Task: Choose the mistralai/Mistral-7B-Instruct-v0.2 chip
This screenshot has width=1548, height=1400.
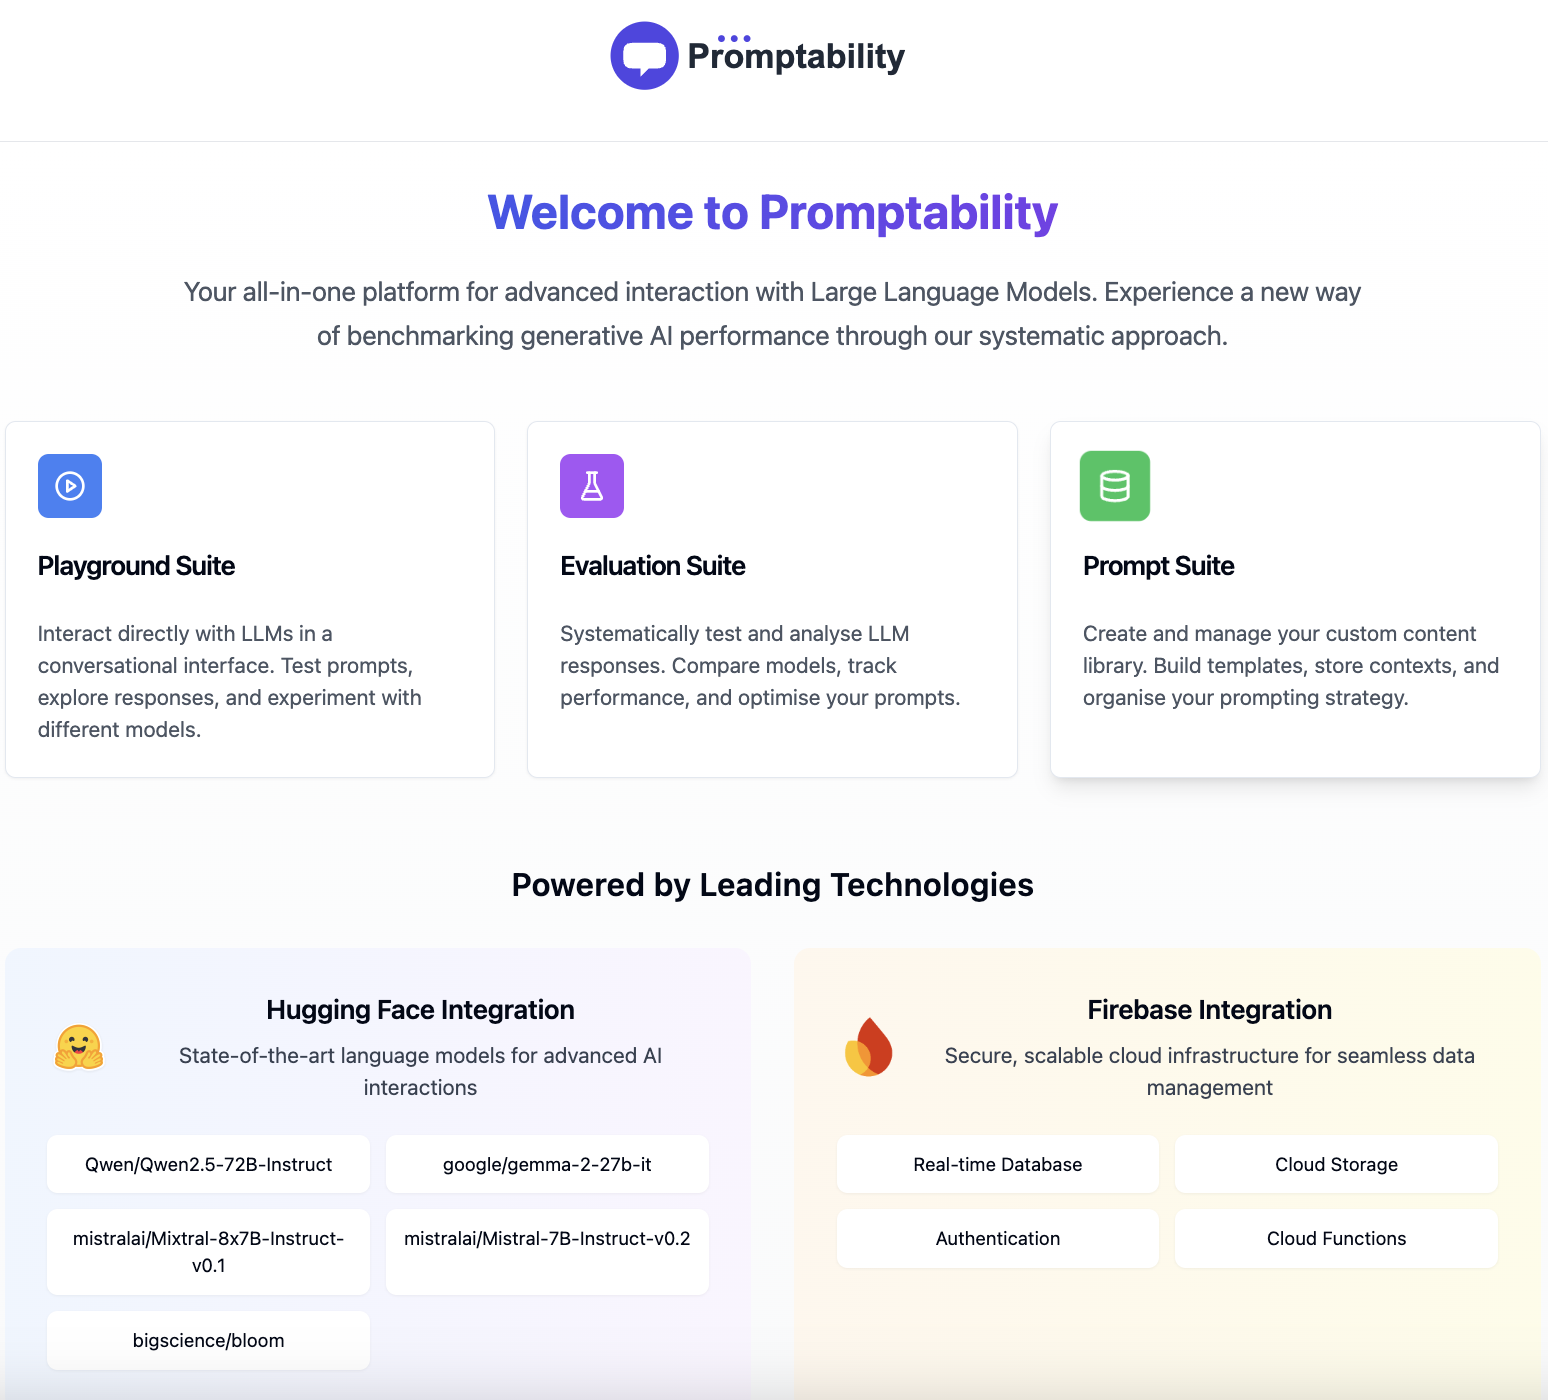Action: tap(547, 1252)
